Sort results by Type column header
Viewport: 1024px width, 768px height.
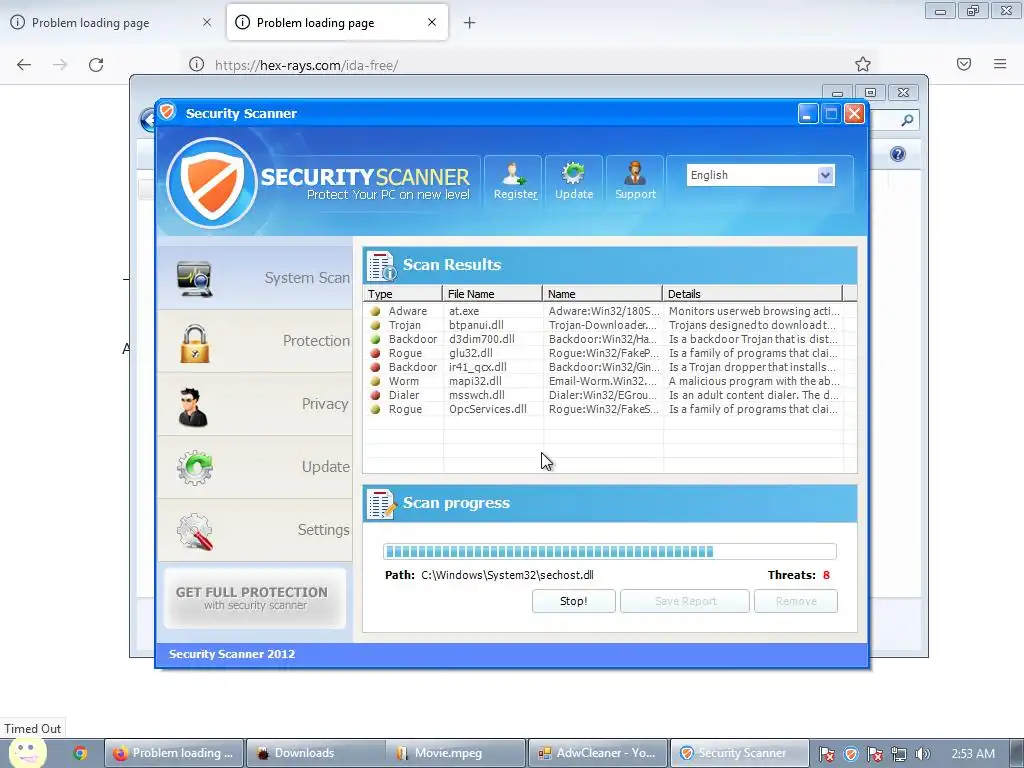click(x=402, y=294)
